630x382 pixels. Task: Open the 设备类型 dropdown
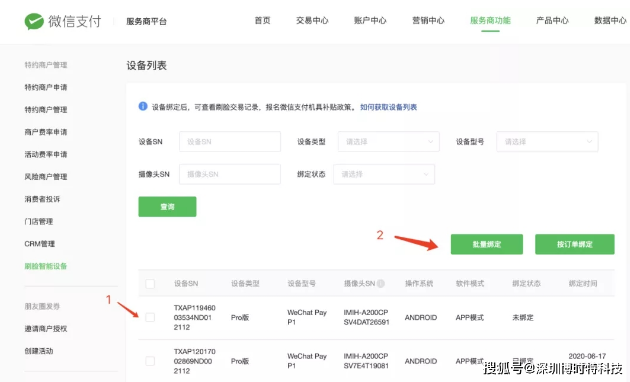(x=389, y=142)
